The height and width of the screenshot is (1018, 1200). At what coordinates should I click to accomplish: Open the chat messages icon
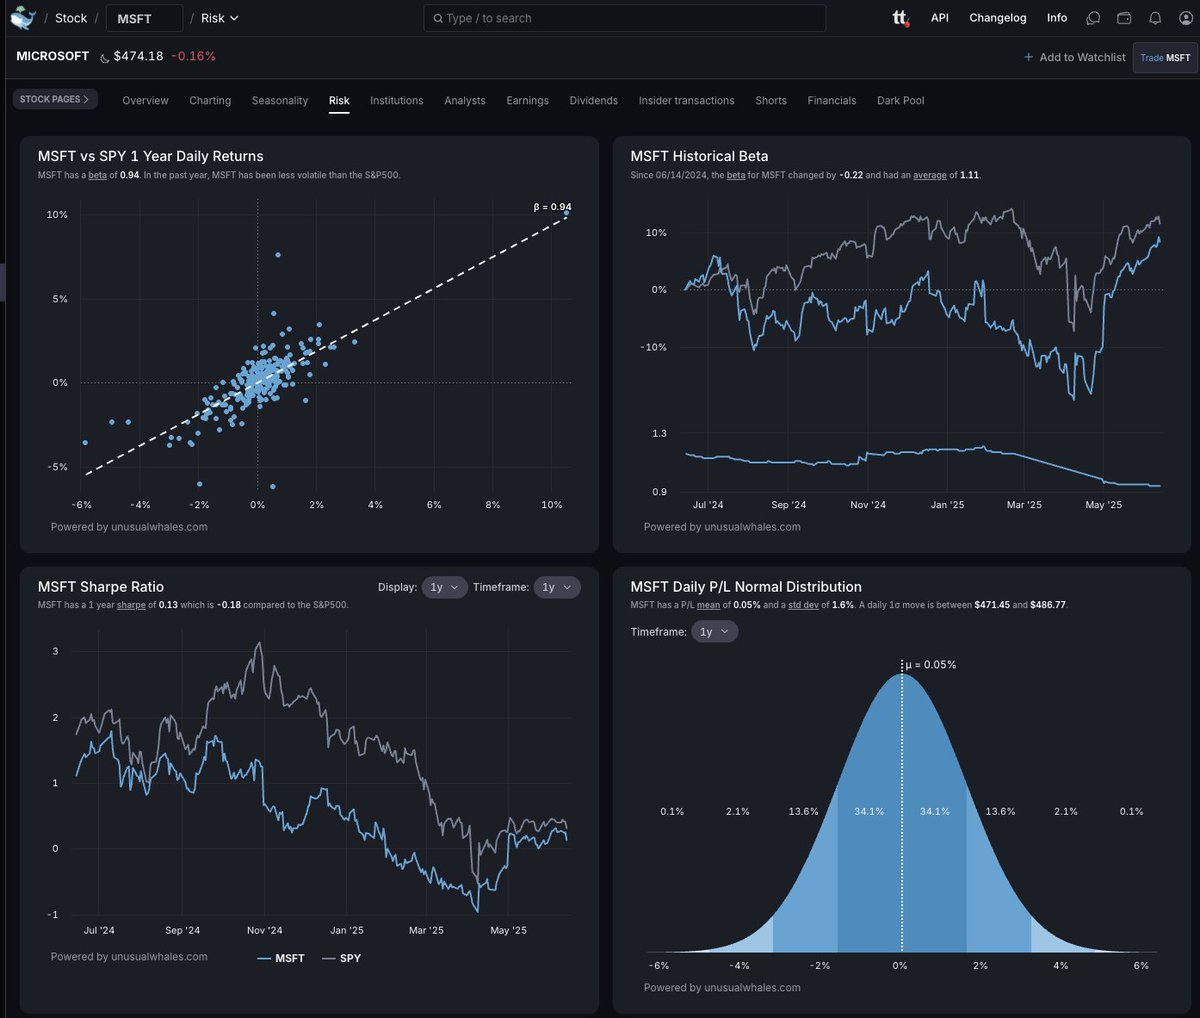[1093, 18]
